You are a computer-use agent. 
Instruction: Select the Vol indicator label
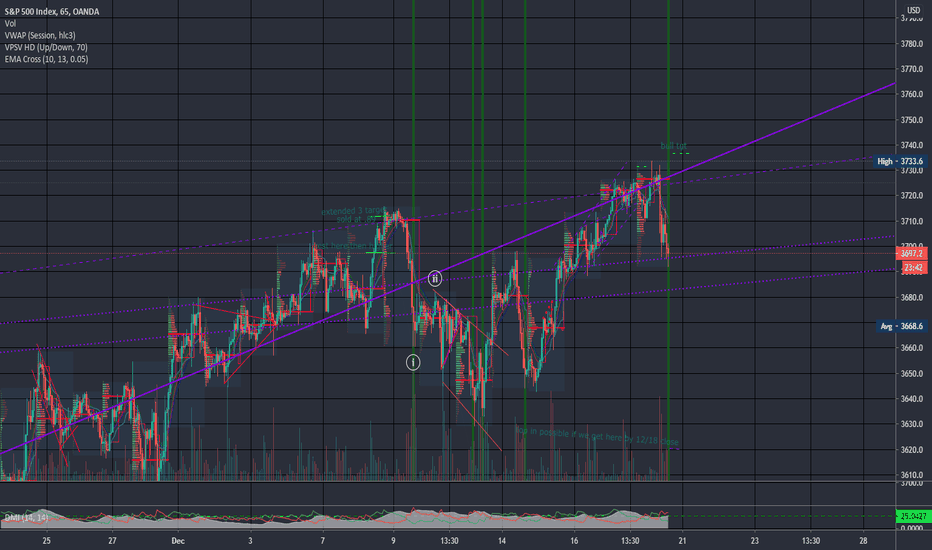[x=10, y=23]
